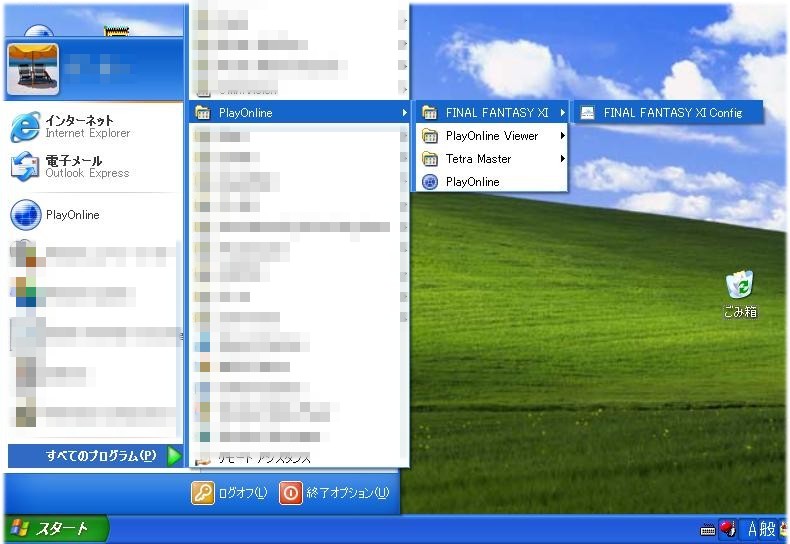Expand the PlayOnline Viewer submenu arrow
Viewport: 790px width, 544px height.
click(x=562, y=136)
